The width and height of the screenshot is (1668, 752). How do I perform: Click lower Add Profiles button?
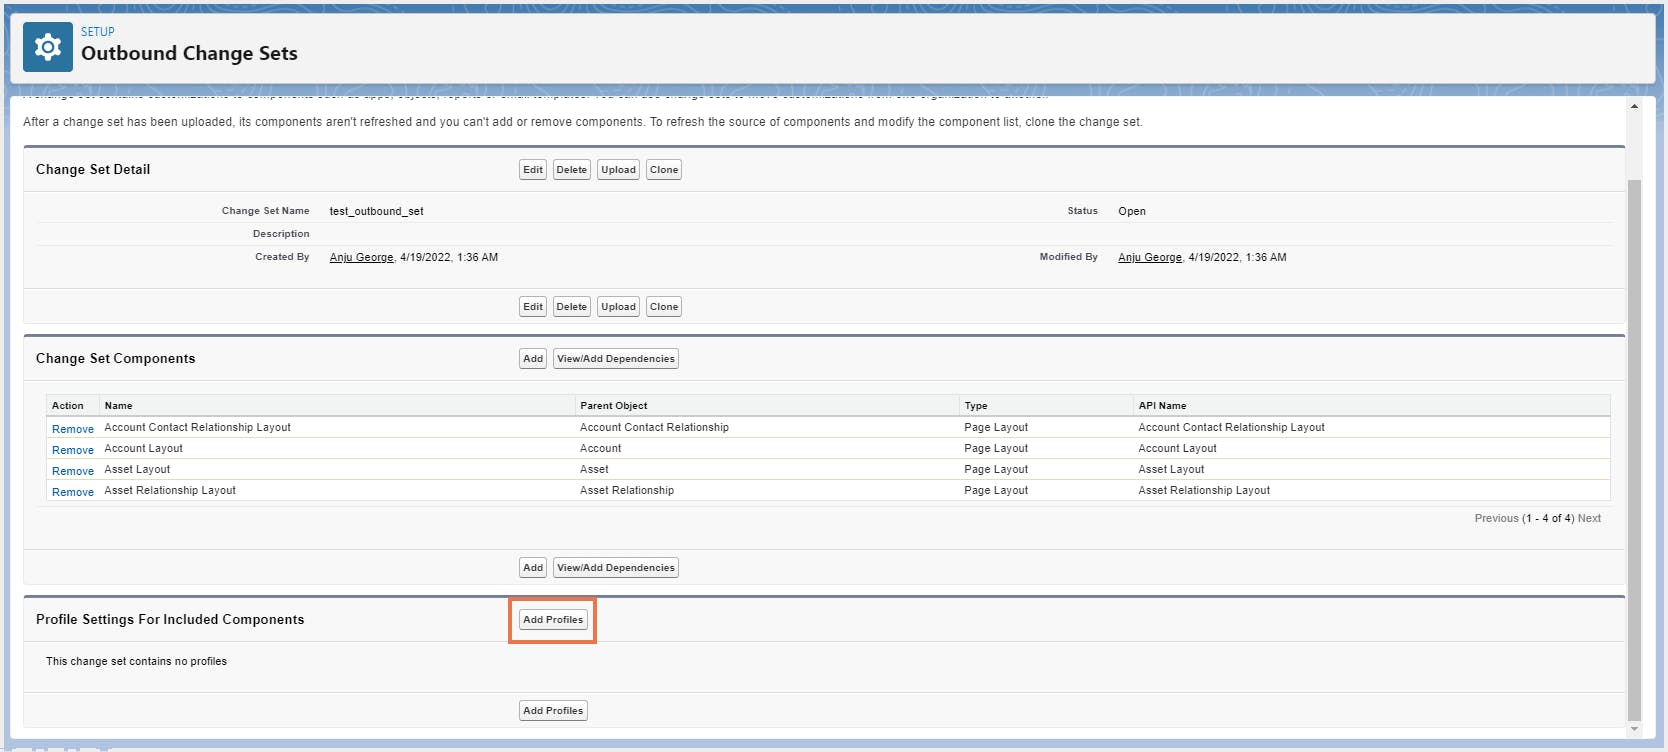[x=553, y=711]
